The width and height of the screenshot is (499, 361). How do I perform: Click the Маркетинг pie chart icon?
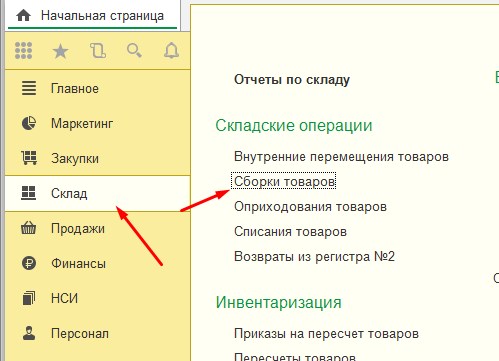29,123
